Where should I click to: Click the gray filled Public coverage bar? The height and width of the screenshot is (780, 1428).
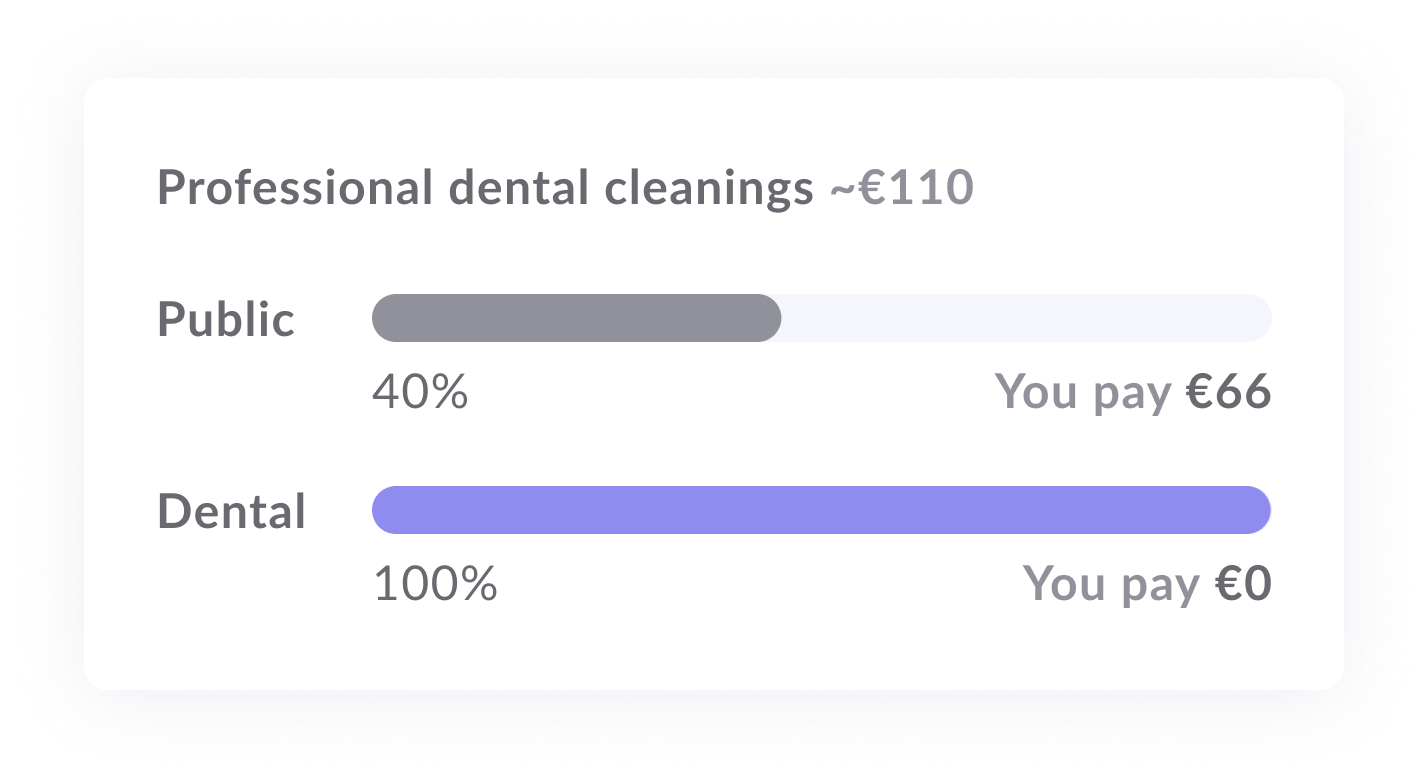pyautogui.click(x=576, y=318)
